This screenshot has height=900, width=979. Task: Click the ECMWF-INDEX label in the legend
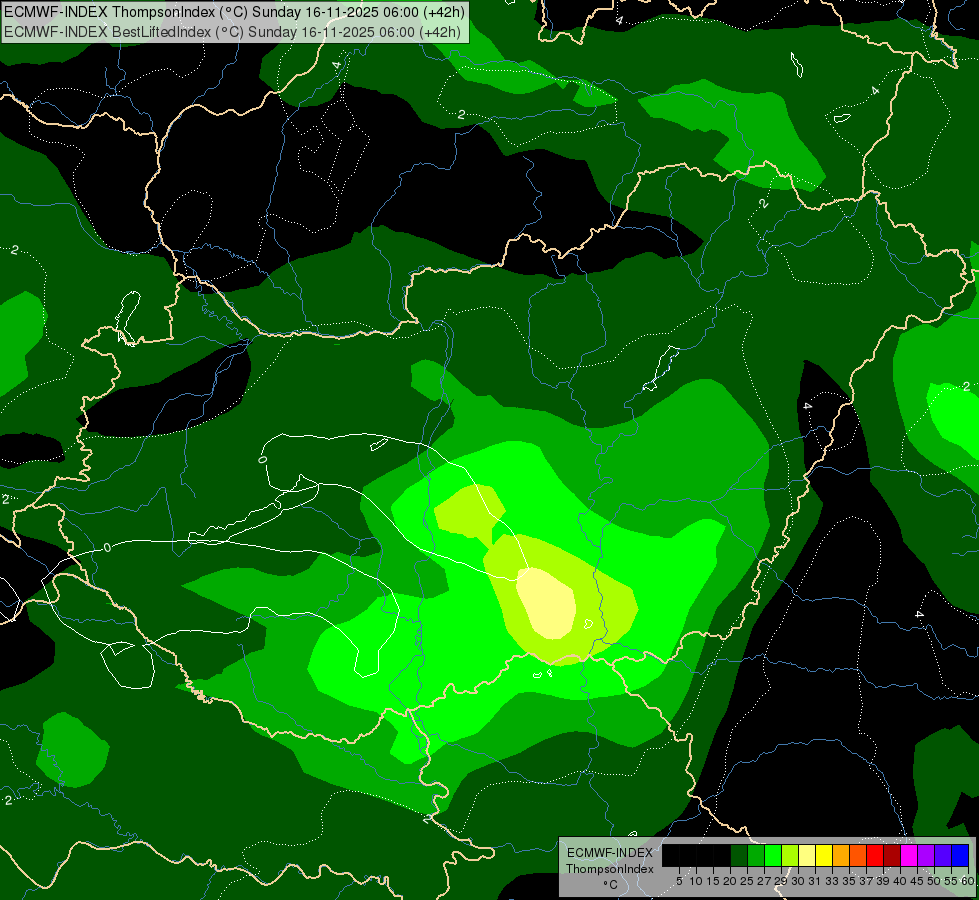click(x=610, y=853)
